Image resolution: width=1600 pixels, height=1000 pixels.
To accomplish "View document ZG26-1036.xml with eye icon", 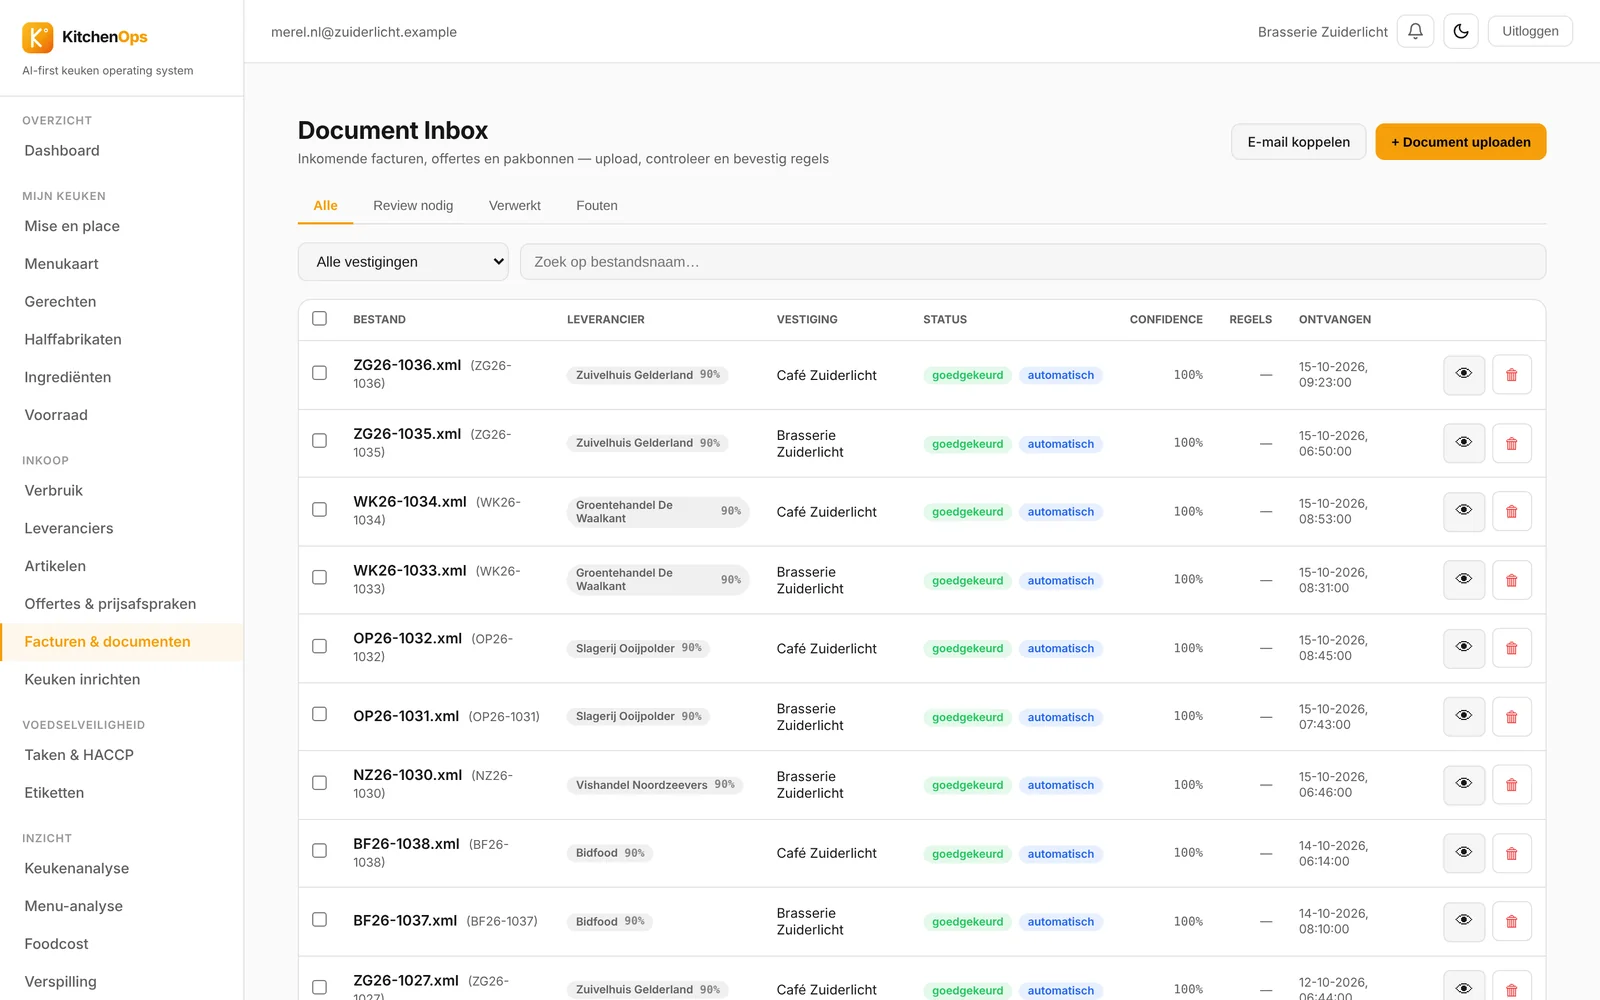I will [x=1464, y=375].
